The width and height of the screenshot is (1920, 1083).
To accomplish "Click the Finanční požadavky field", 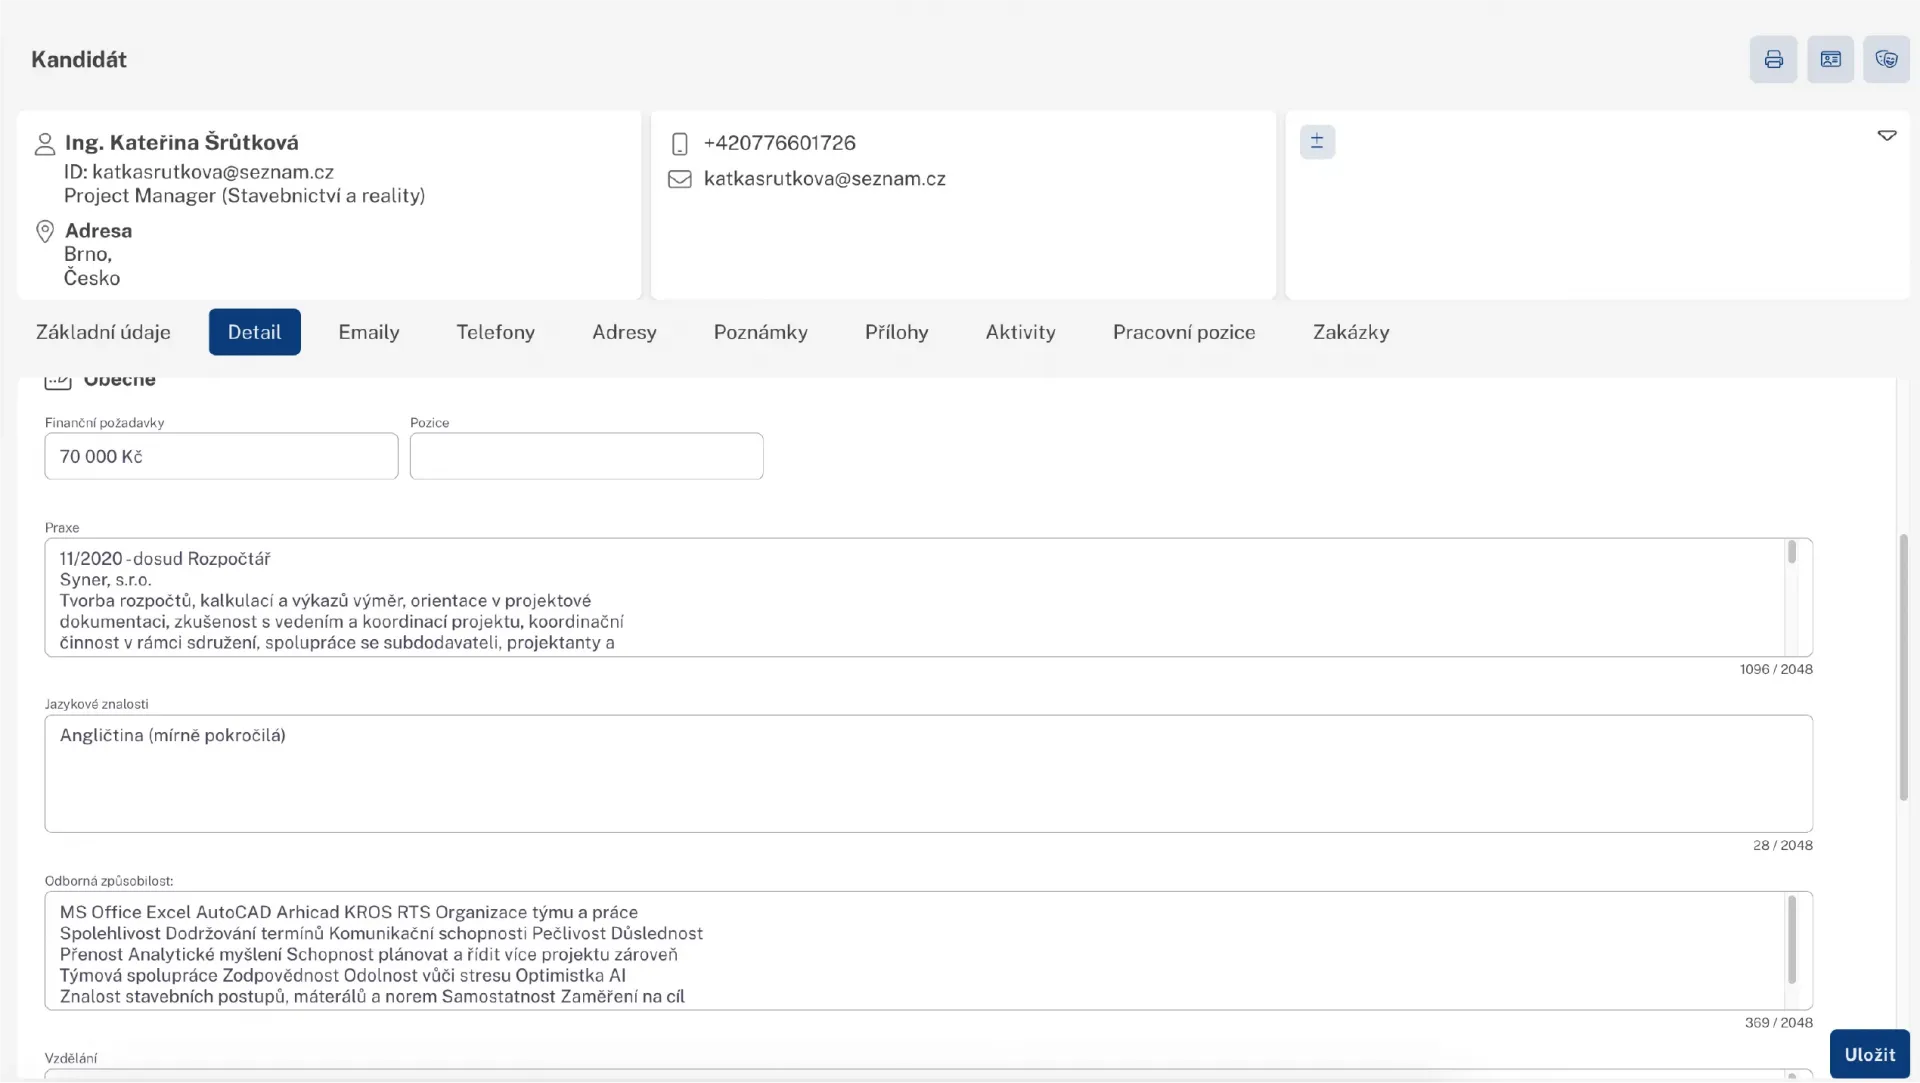I will (221, 456).
